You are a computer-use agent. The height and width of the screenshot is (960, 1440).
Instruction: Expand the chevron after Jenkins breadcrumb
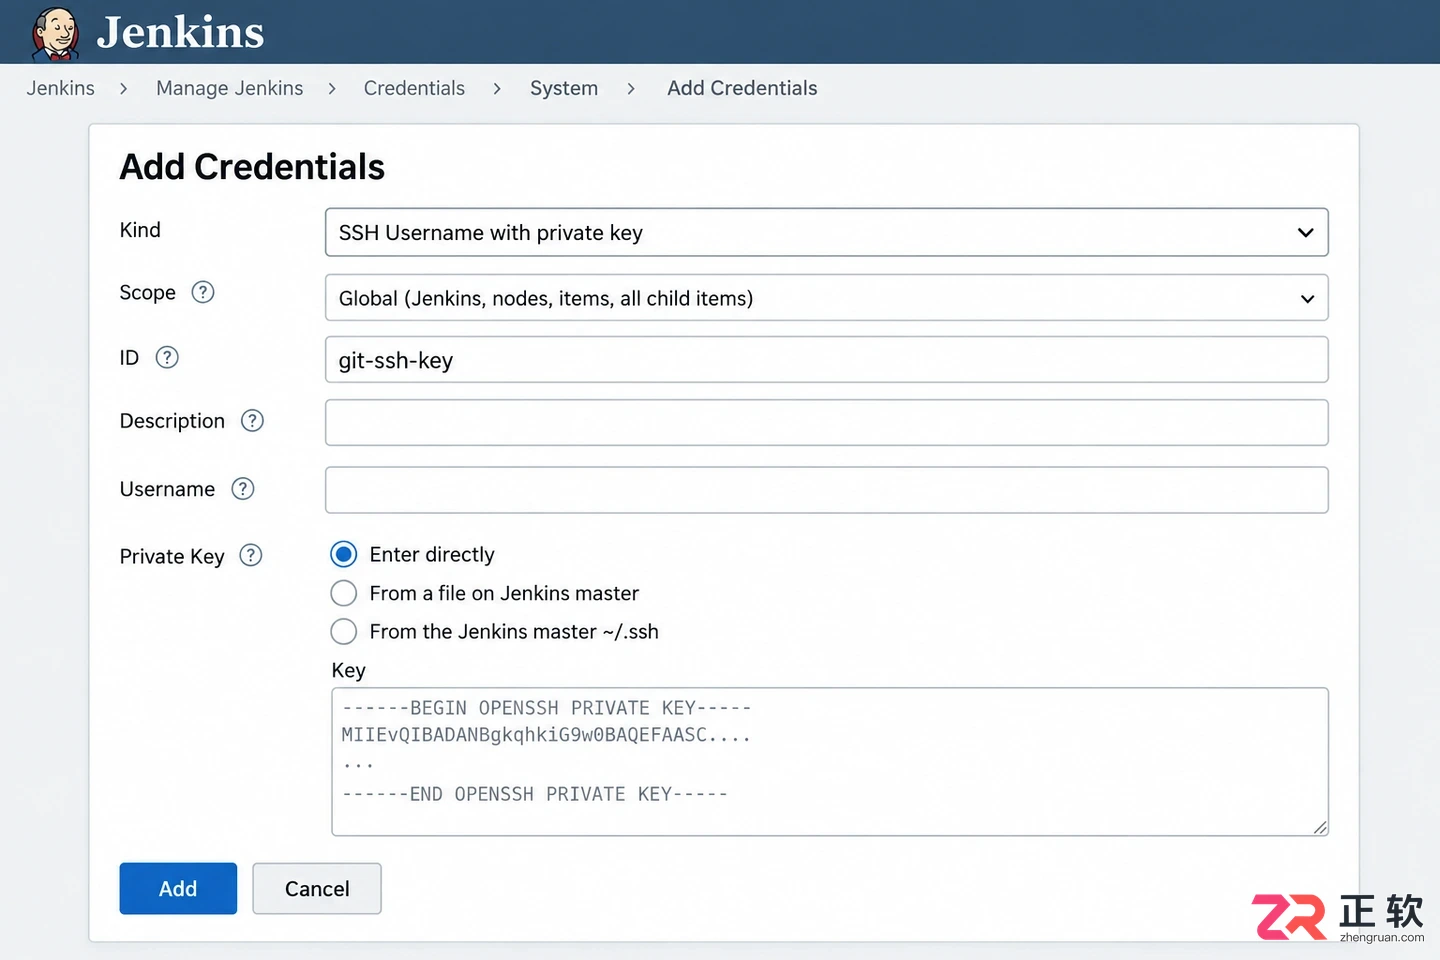tap(124, 89)
